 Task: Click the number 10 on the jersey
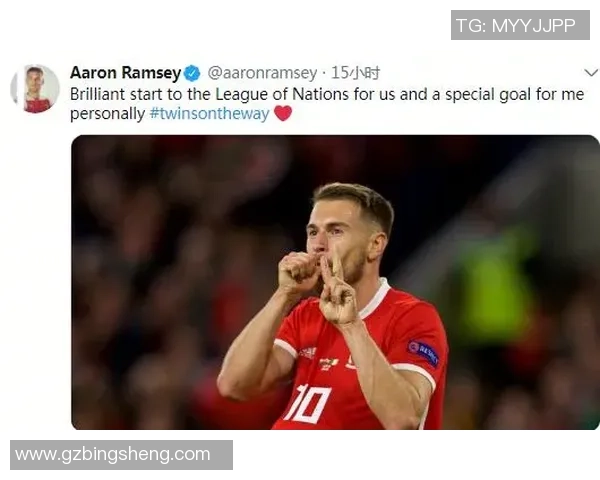tap(307, 404)
